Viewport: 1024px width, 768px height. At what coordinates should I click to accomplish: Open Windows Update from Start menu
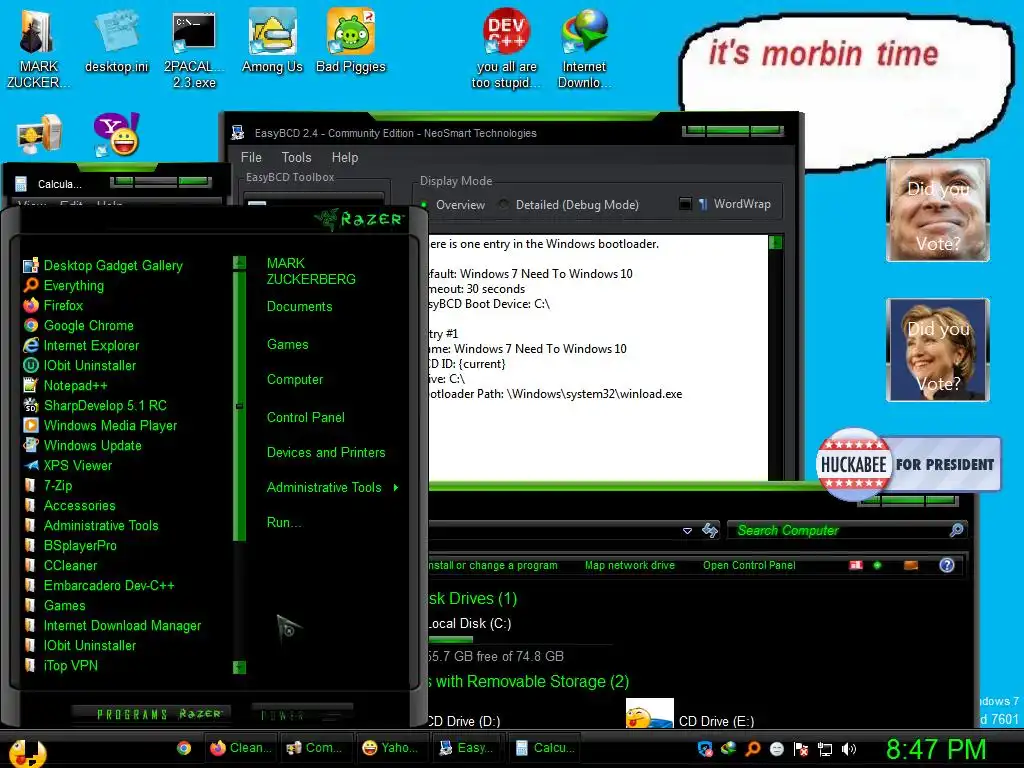click(82, 445)
